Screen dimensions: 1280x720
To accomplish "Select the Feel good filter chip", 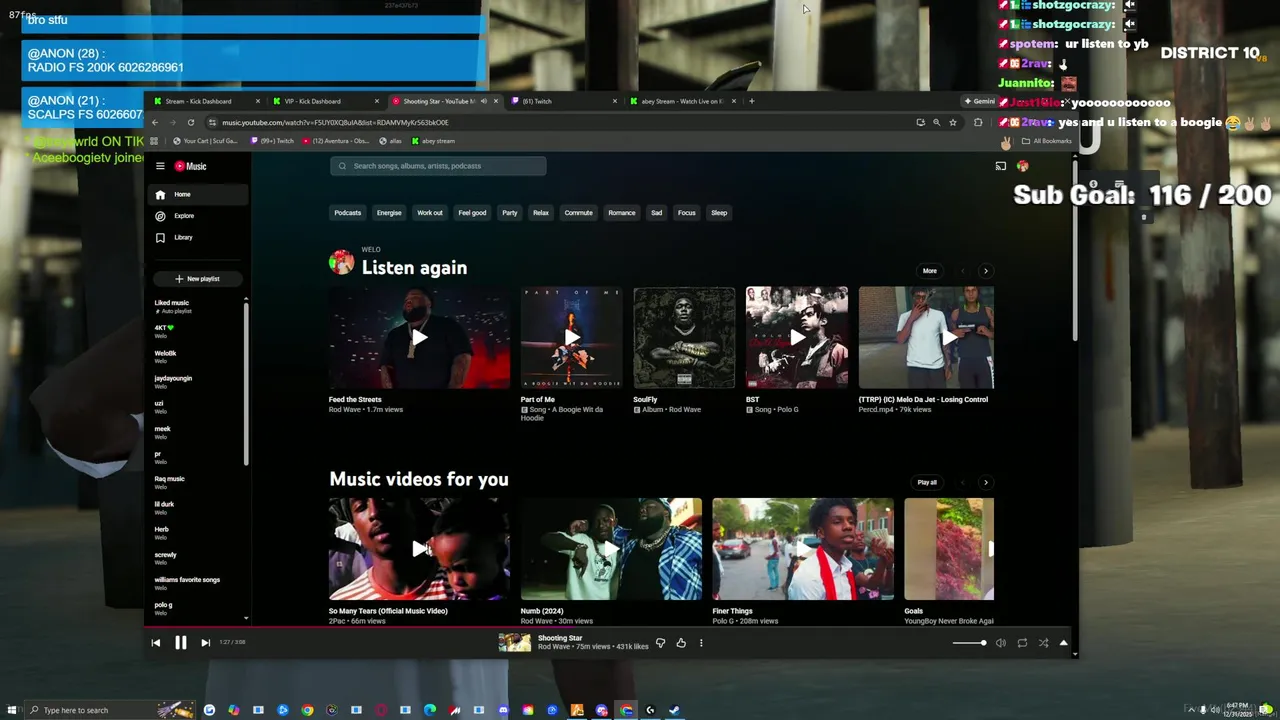I will pyautogui.click(x=472, y=213).
